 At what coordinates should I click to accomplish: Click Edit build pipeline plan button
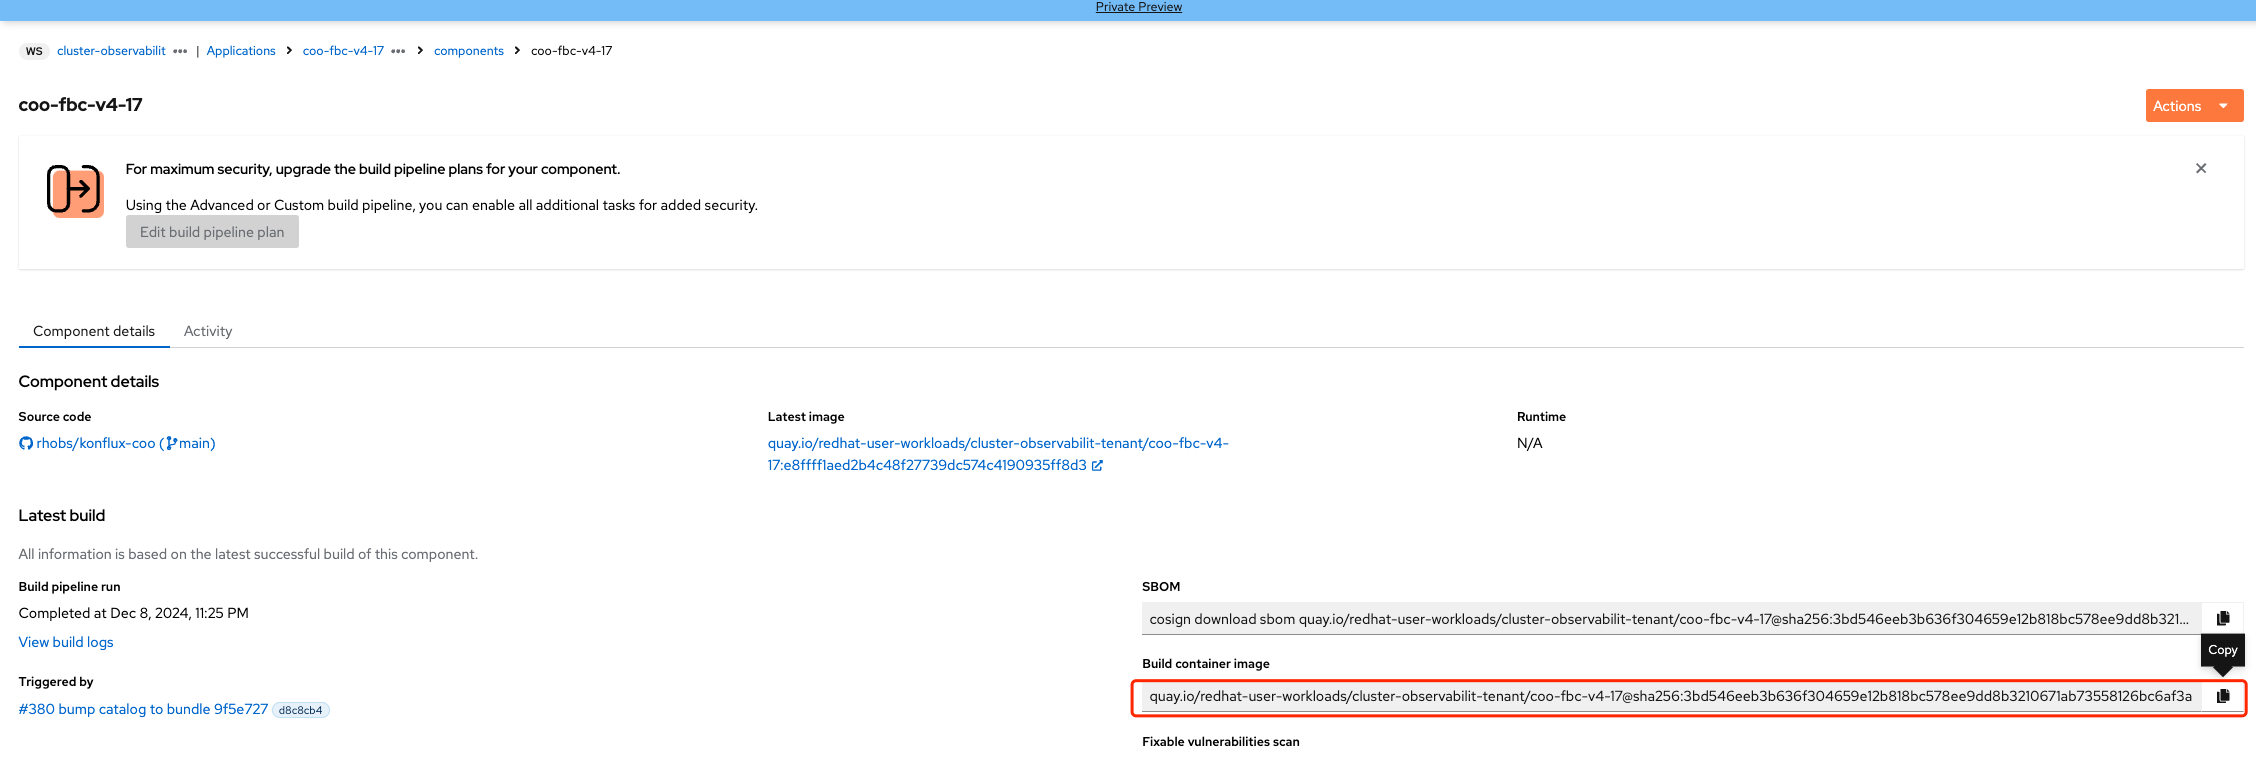click(x=212, y=232)
